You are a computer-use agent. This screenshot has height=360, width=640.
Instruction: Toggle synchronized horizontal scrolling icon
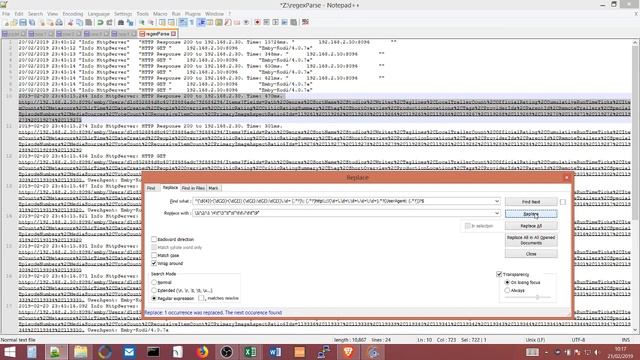(x=171, y=22)
